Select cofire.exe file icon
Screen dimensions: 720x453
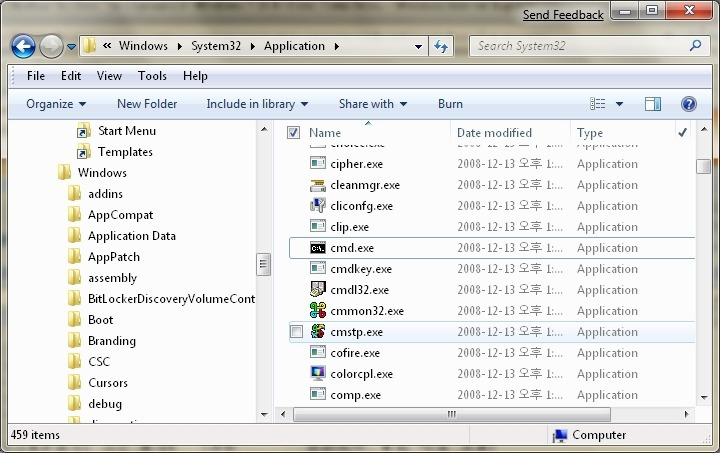point(318,352)
